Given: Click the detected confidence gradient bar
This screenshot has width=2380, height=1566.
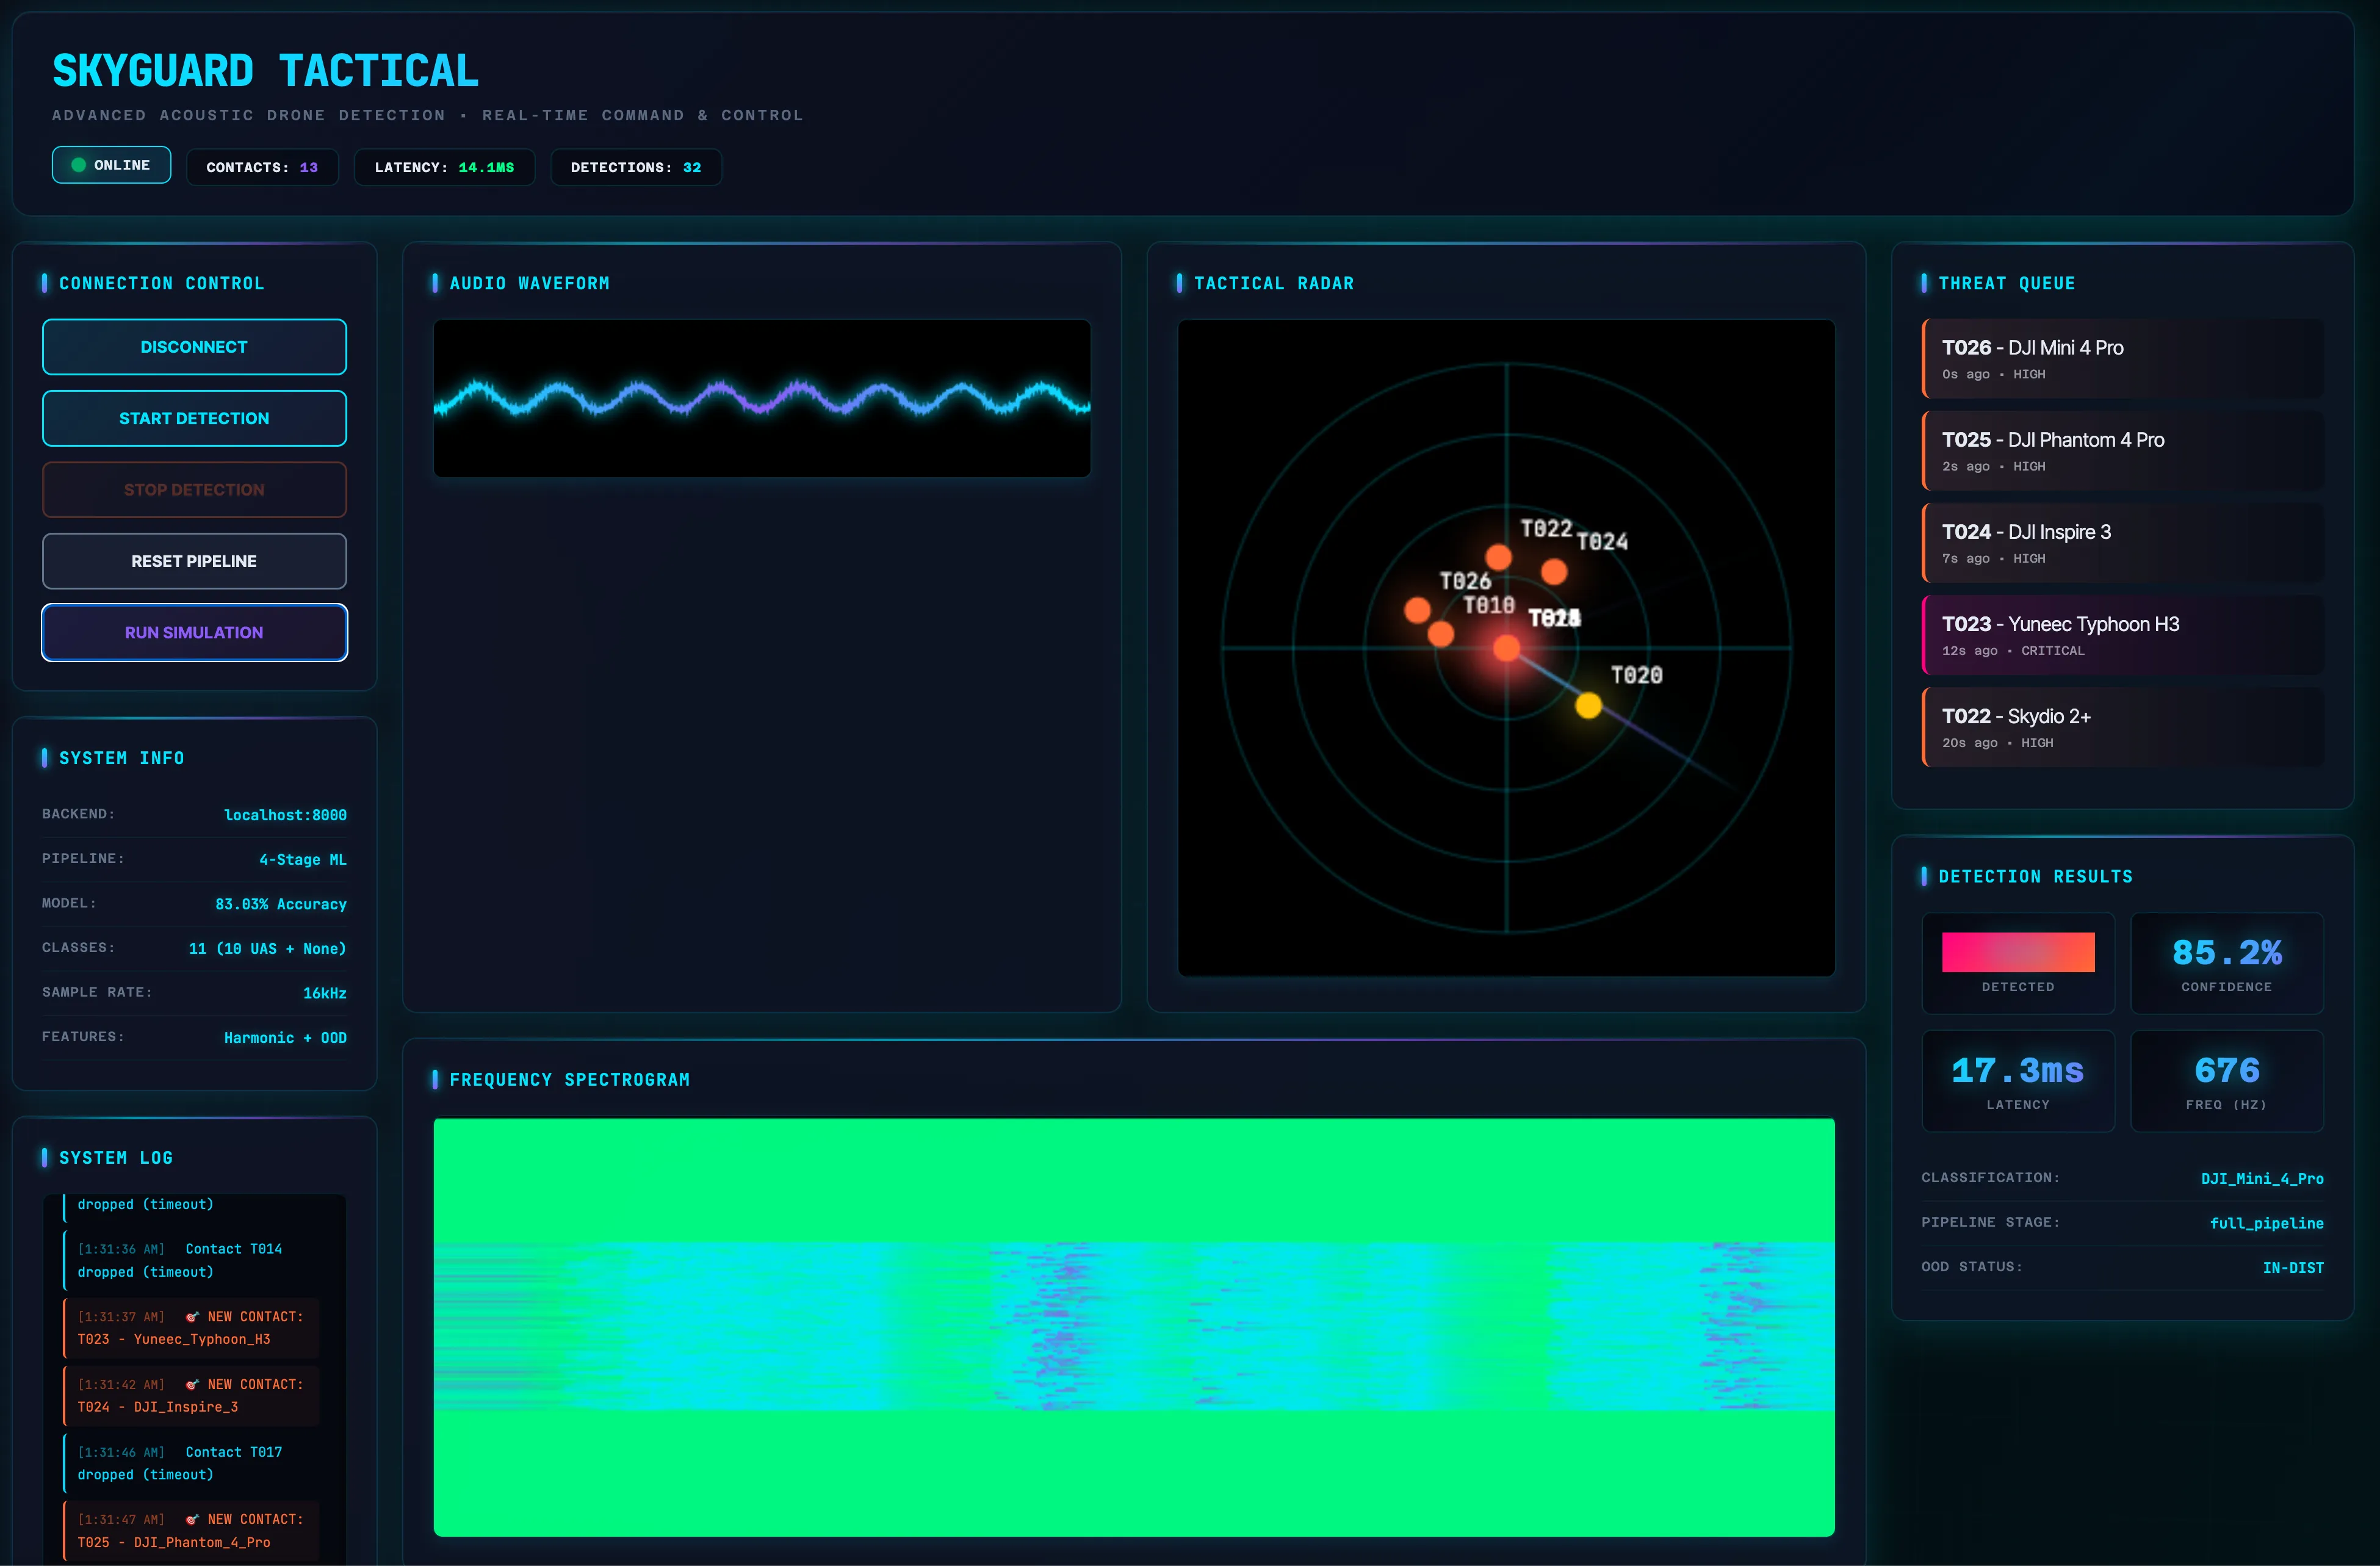Looking at the screenshot, I should [2018, 952].
